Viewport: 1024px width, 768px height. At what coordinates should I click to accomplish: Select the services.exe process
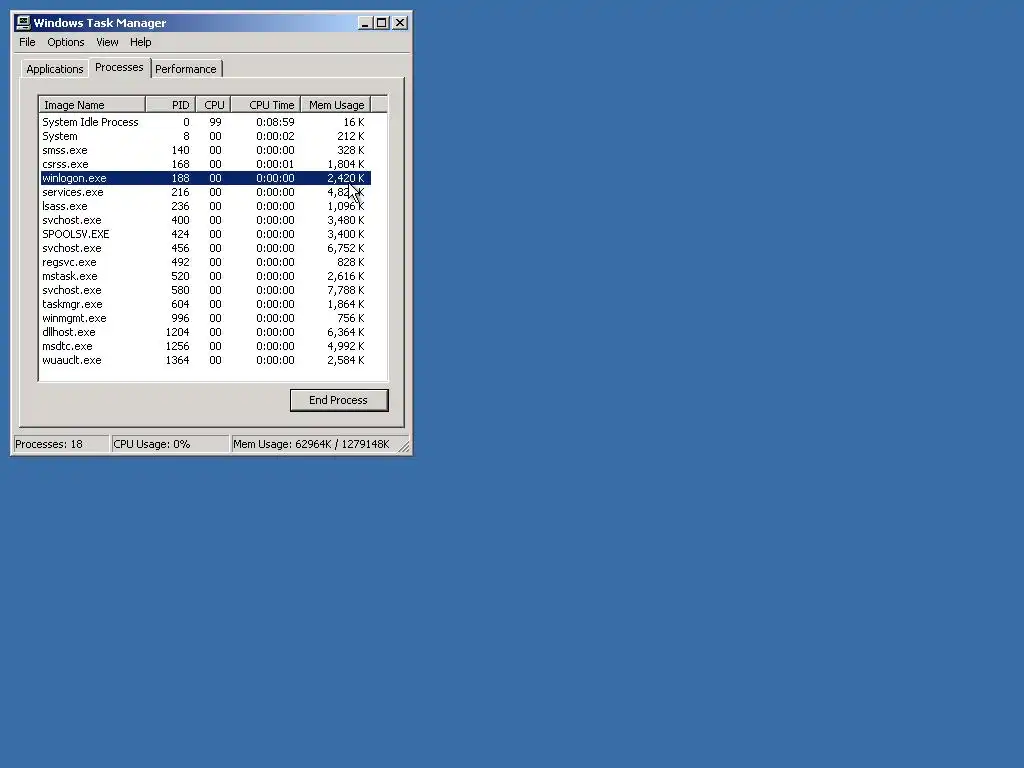tap(205, 193)
